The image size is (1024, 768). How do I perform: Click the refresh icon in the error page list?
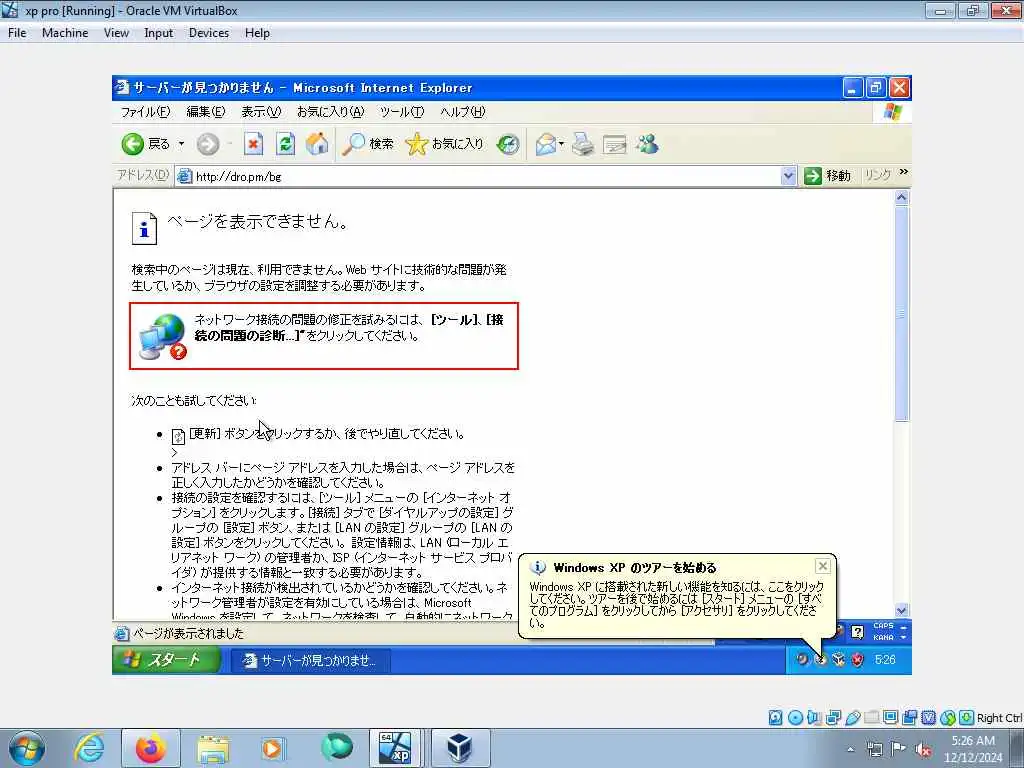click(178, 436)
